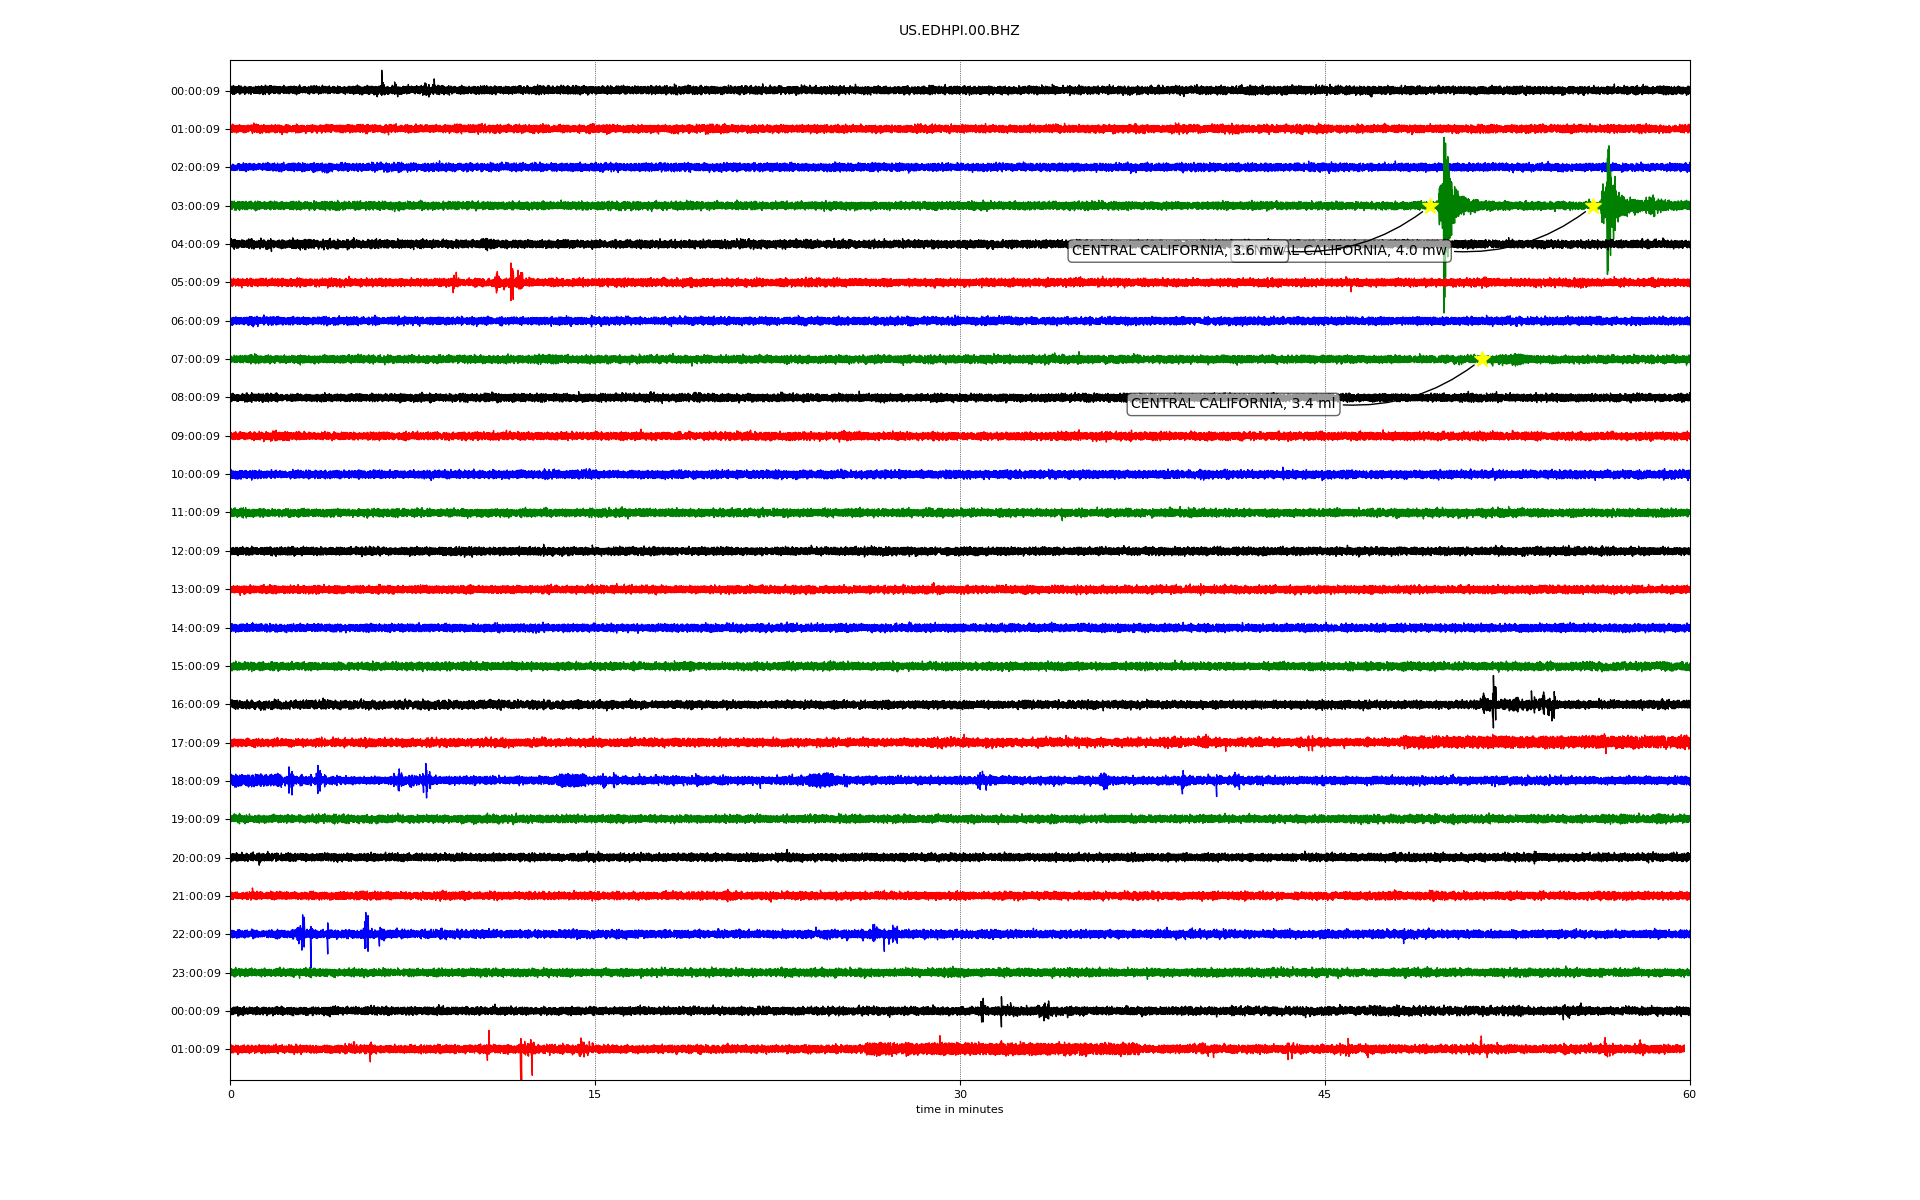Click the 22:00:09 row time label
Viewport: 1920px width, 1200px height.
(195, 934)
